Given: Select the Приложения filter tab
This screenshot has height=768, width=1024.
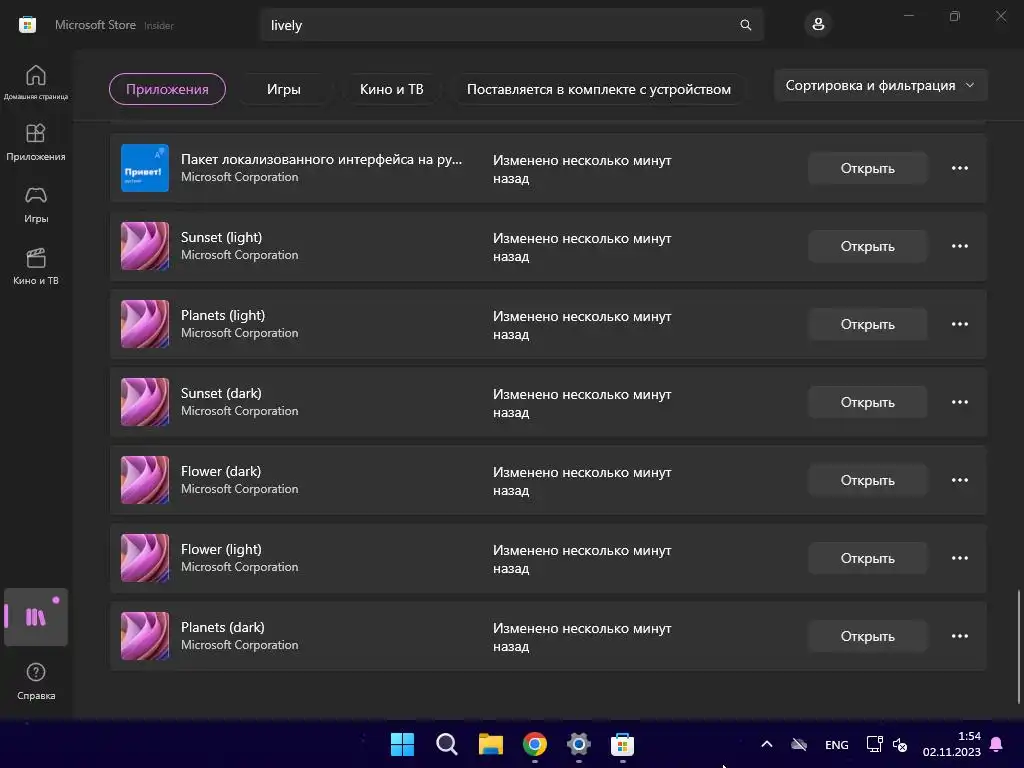Looking at the screenshot, I should 167,89.
